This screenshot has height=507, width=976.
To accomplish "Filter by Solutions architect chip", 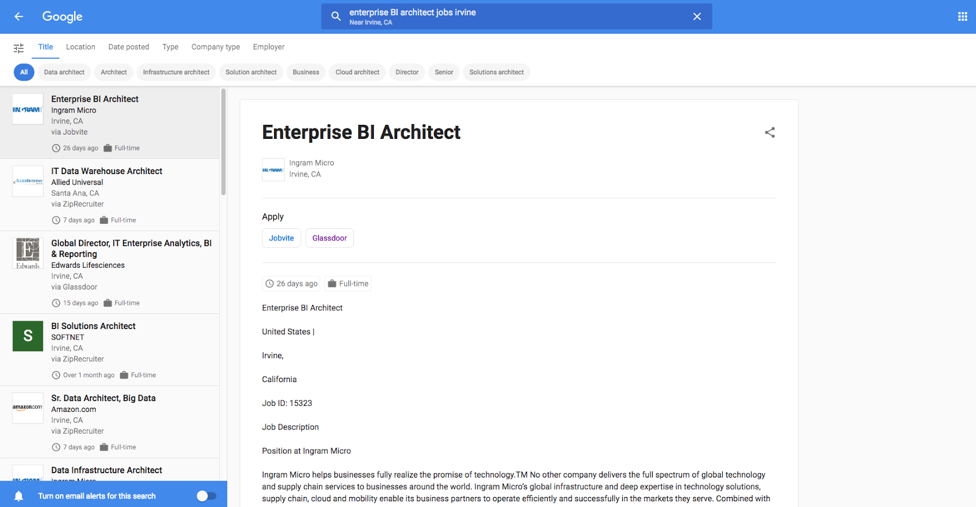I will (496, 72).
